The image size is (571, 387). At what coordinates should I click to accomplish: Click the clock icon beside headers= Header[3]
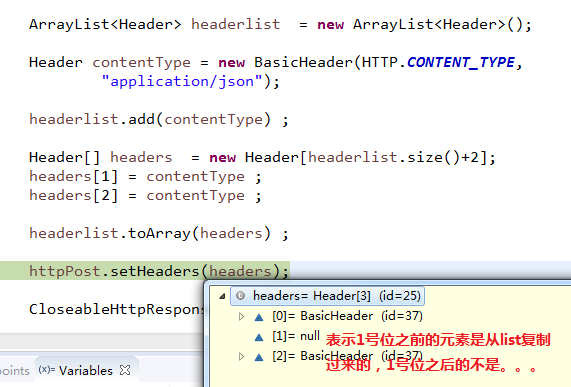tap(240, 296)
